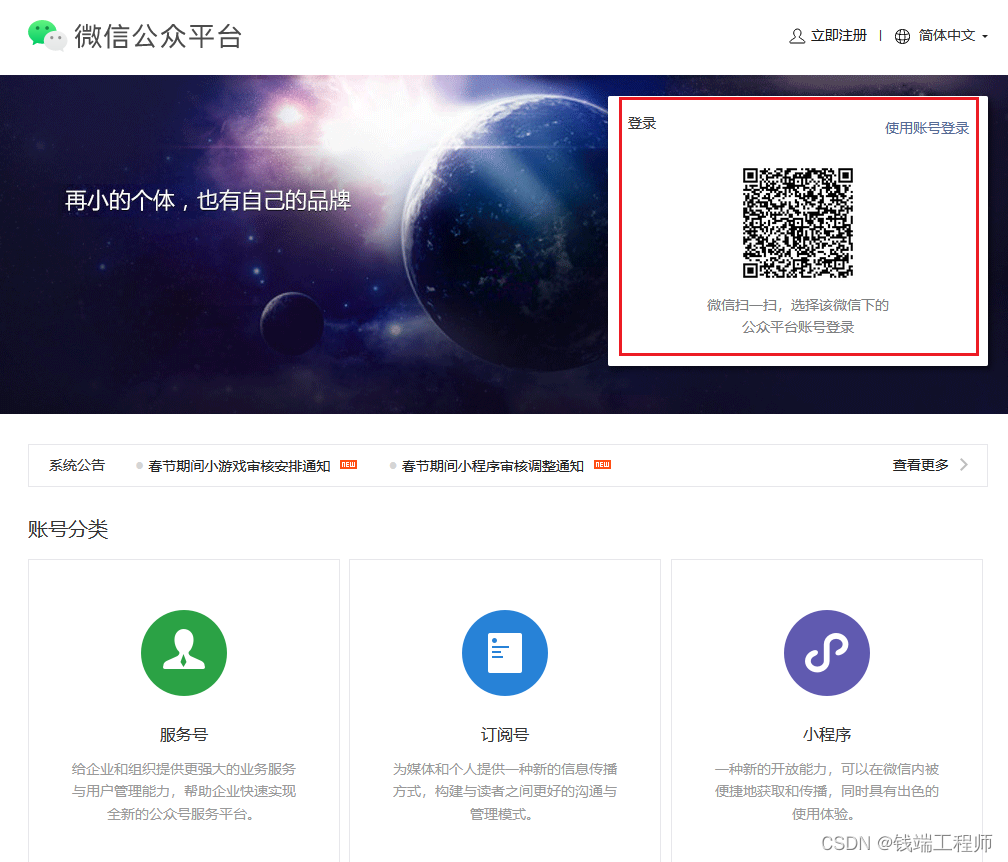Click the 微信扫一扫 instruction text

click(x=798, y=316)
